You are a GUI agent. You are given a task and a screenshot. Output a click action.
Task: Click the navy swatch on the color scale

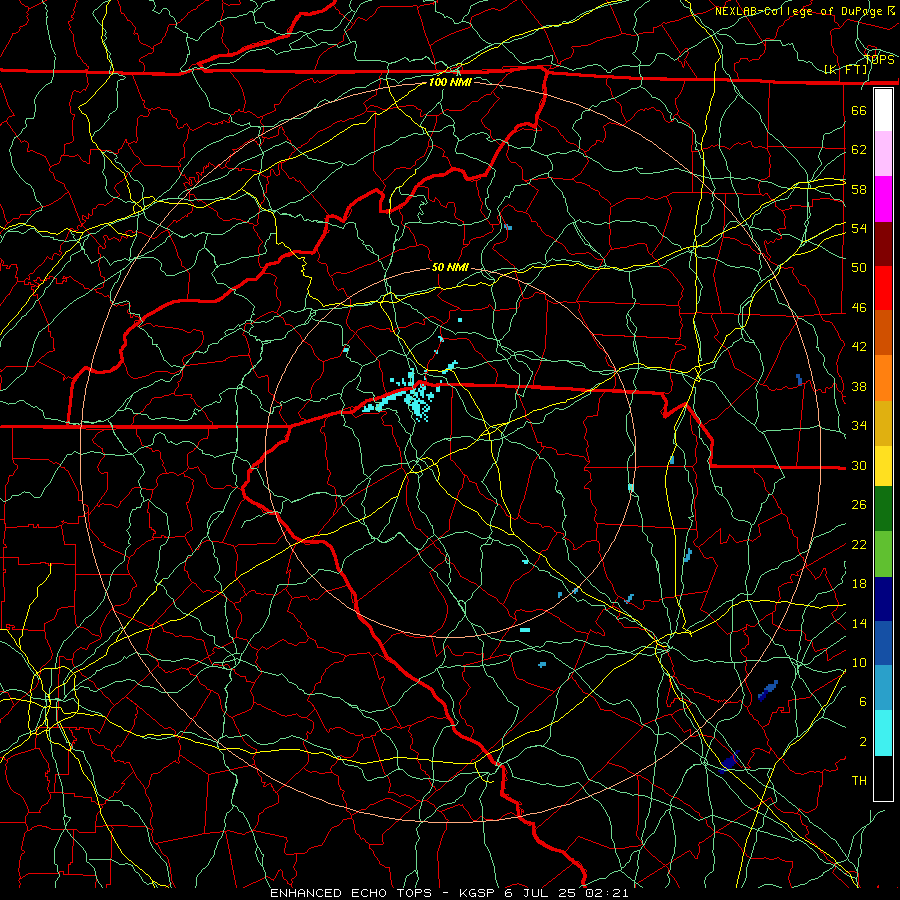click(883, 599)
